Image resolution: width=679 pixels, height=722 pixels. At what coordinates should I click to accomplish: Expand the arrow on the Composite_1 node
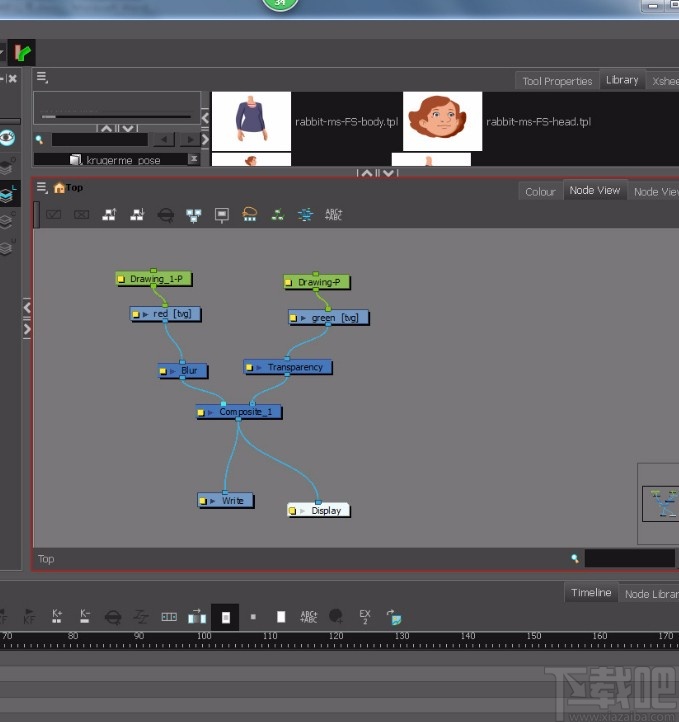(x=210, y=413)
